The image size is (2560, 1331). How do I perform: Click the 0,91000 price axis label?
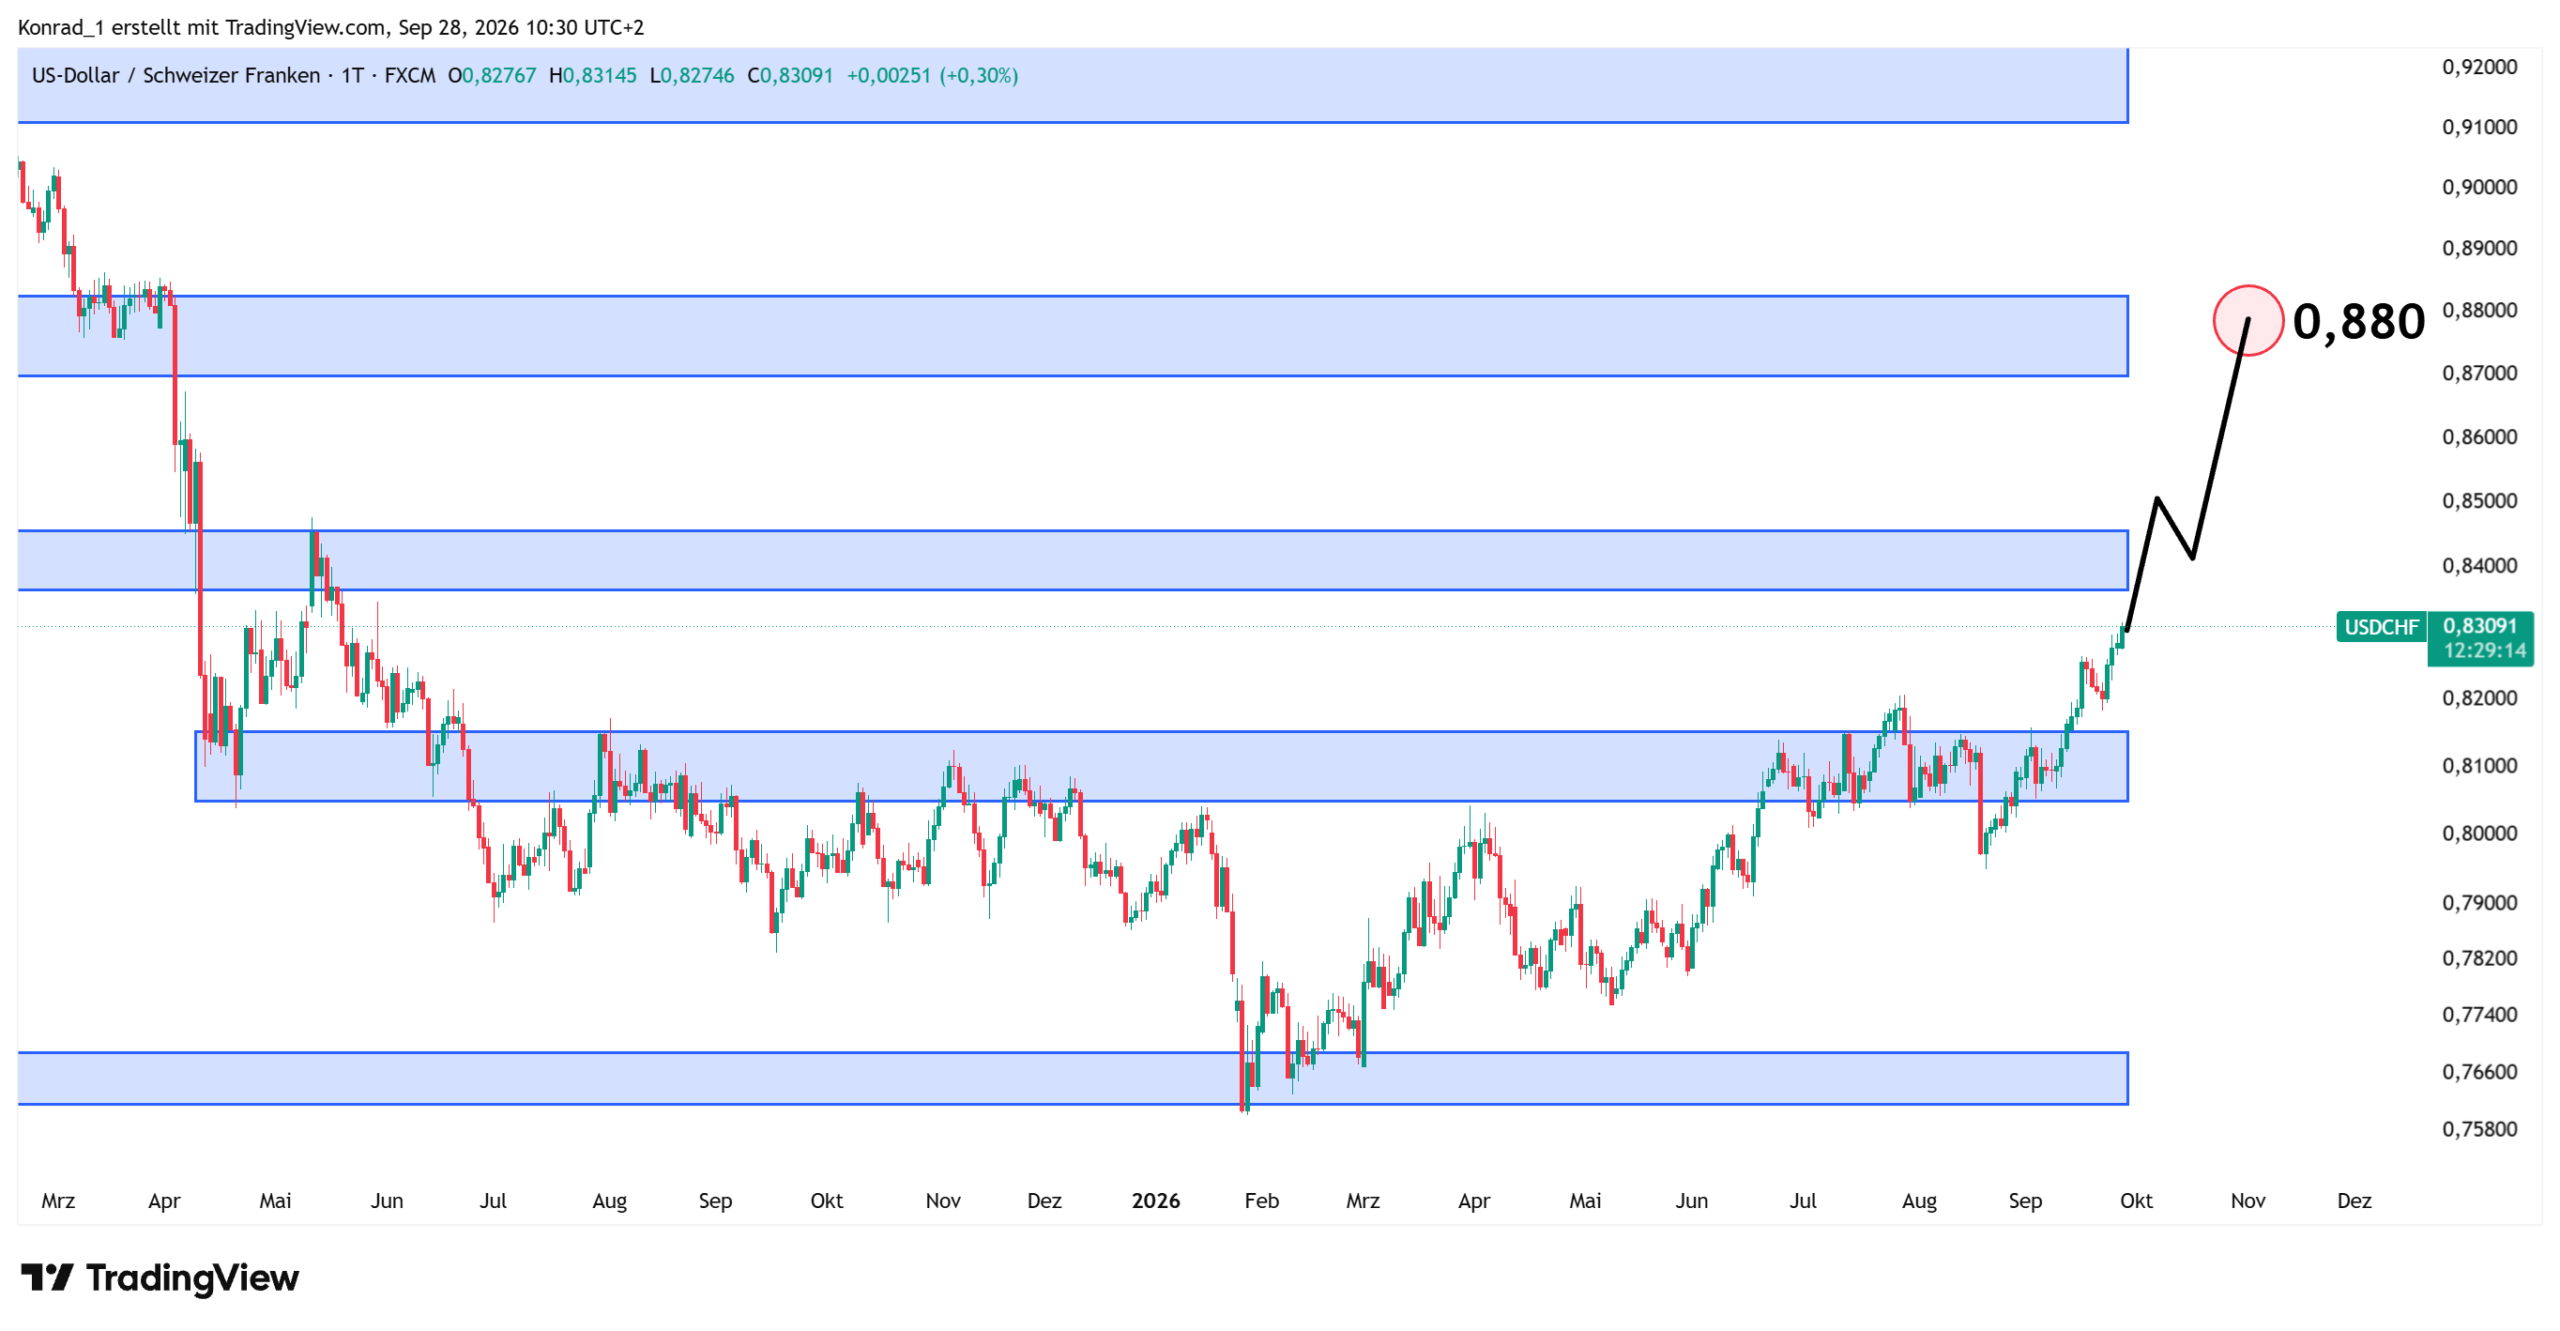(x=2479, y=127)
